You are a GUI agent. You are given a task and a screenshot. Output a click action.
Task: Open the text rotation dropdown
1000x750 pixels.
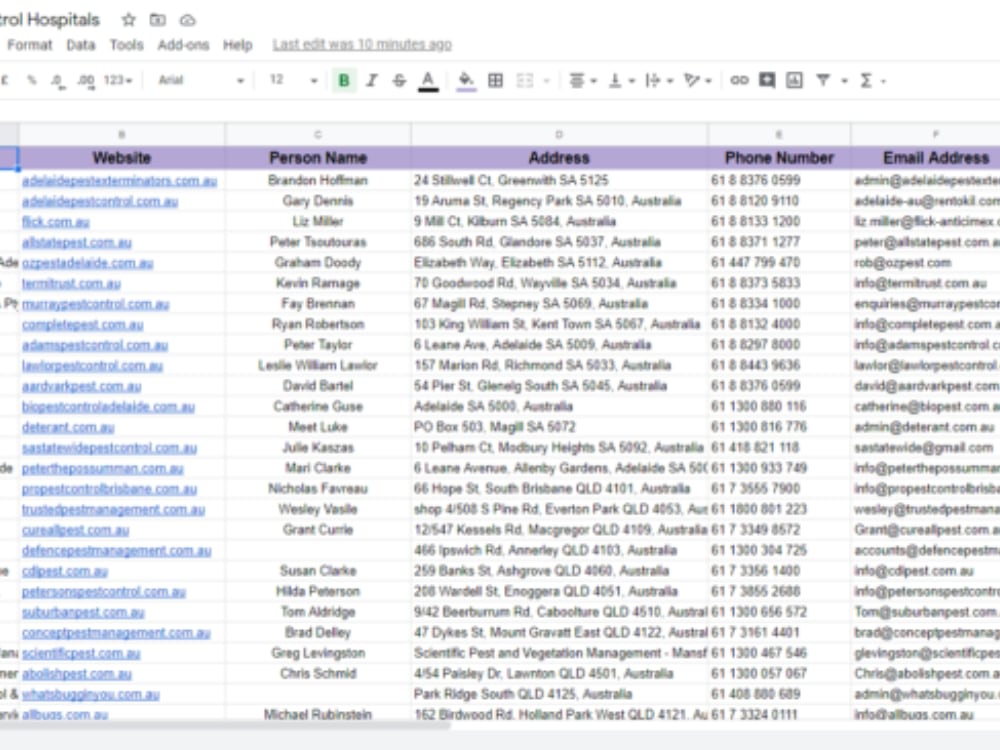697,80
